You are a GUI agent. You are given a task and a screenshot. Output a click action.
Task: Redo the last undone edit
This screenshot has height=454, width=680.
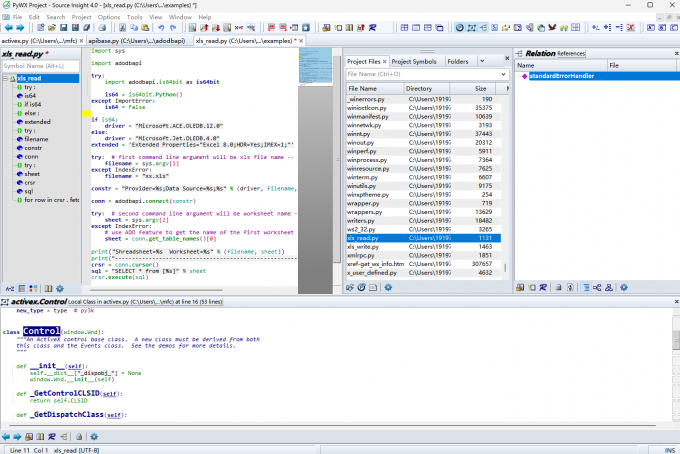tap(173, 28)
